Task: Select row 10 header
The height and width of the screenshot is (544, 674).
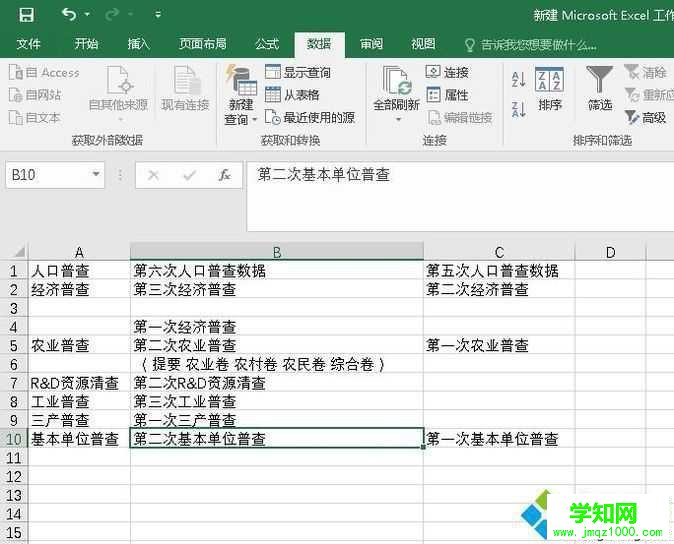Action: 14,439
